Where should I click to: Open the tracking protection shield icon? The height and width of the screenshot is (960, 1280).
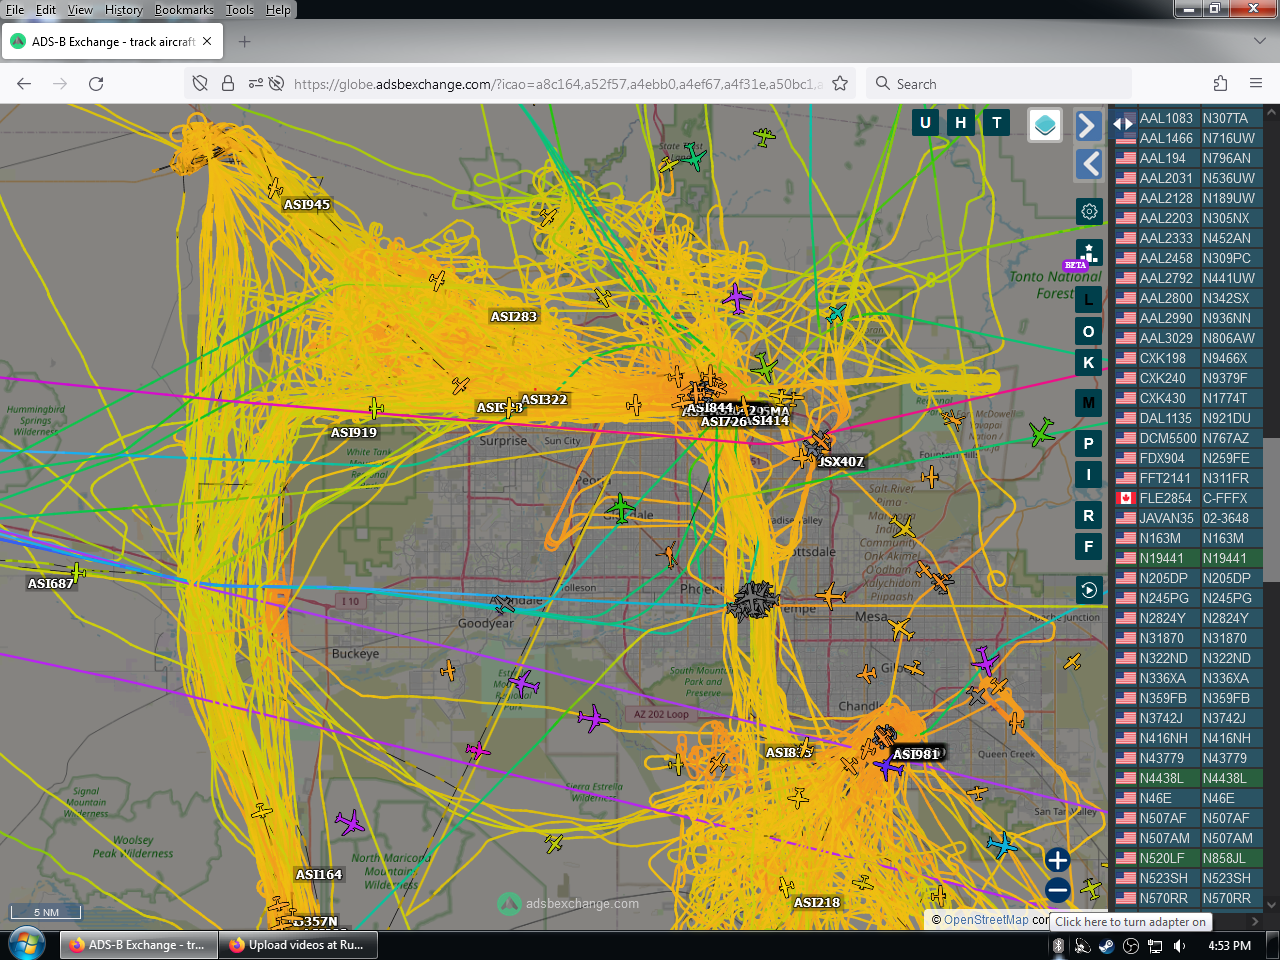[x=200, y=84]
